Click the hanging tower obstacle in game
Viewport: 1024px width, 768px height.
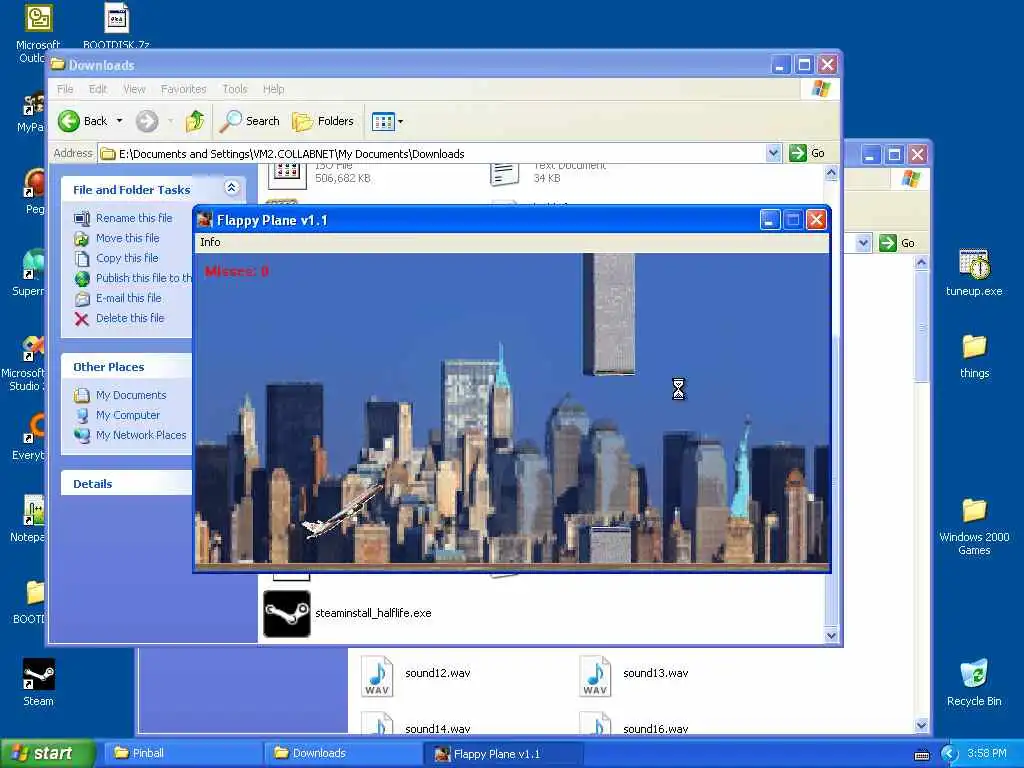[x=609, y=315]
